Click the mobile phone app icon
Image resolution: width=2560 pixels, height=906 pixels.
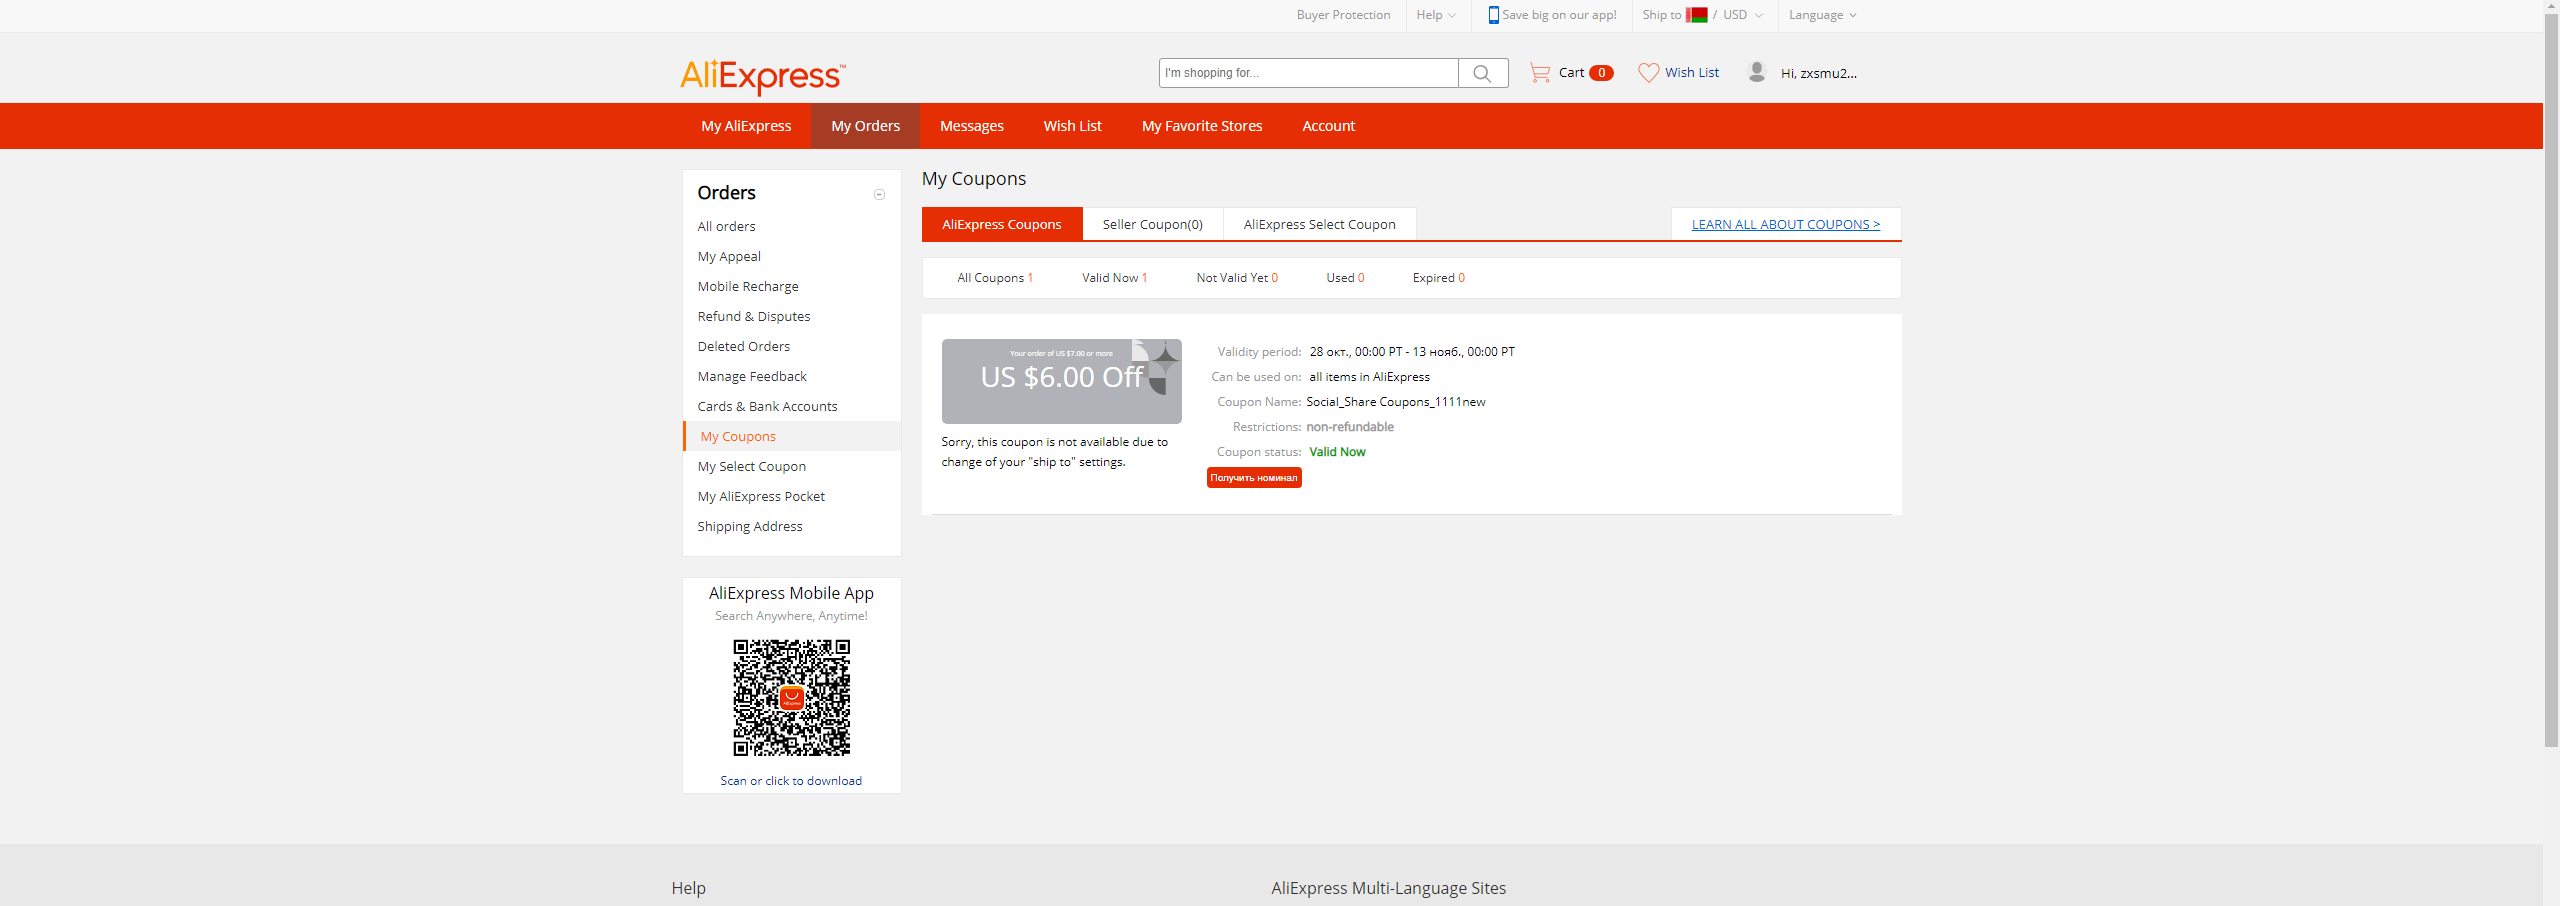tap(1493, 15)
